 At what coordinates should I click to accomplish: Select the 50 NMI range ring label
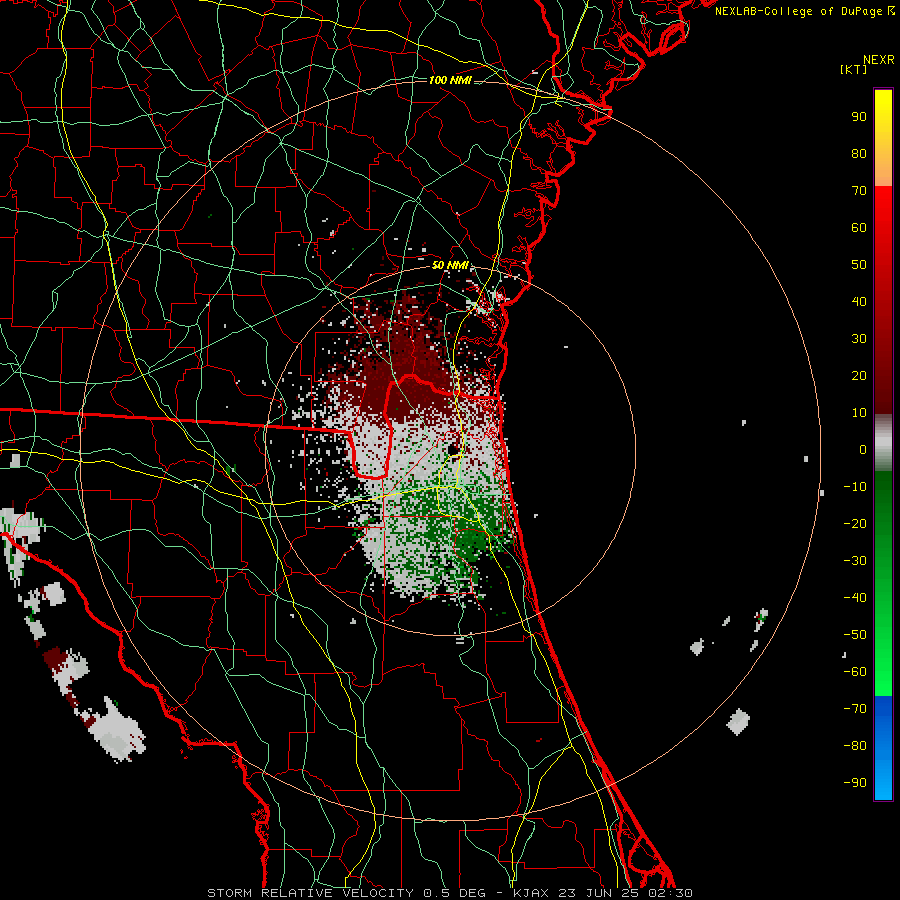[450, 265]
